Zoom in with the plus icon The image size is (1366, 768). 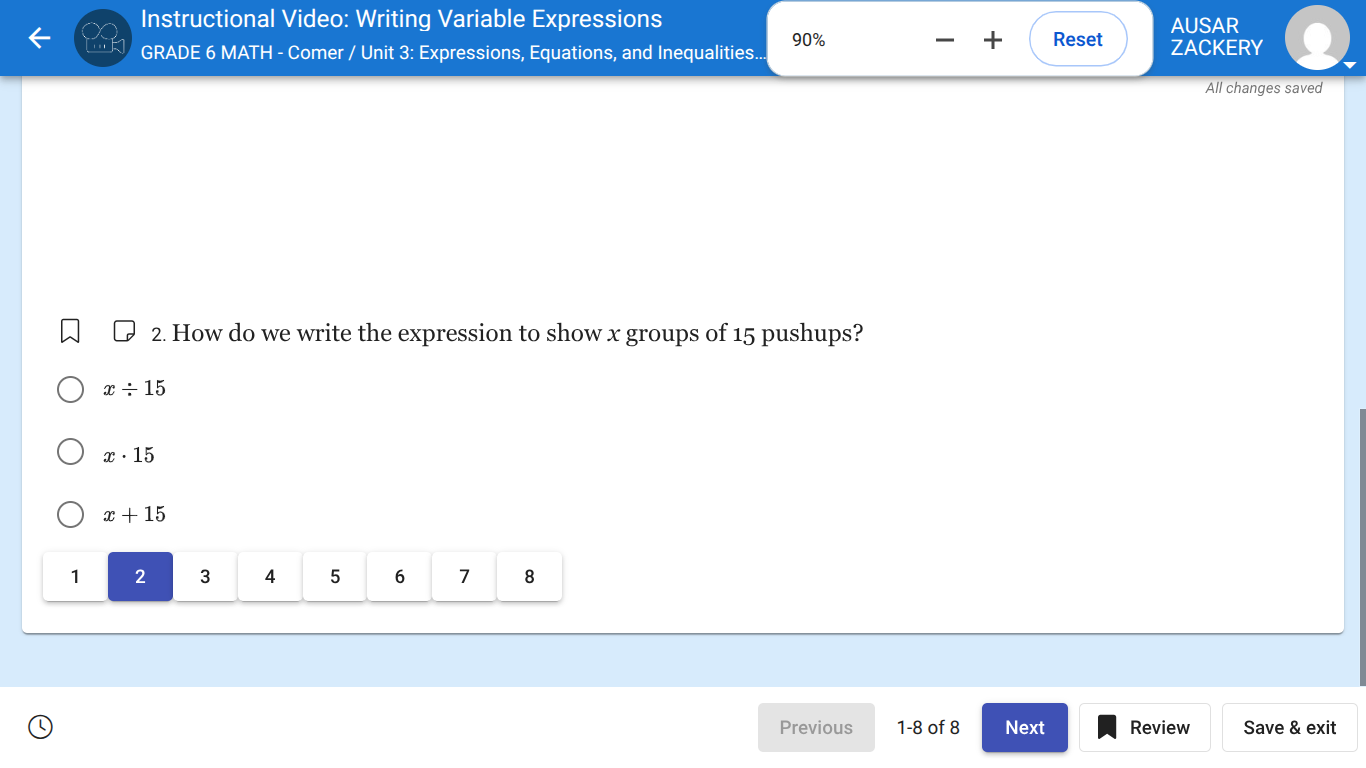coord(992,39)
